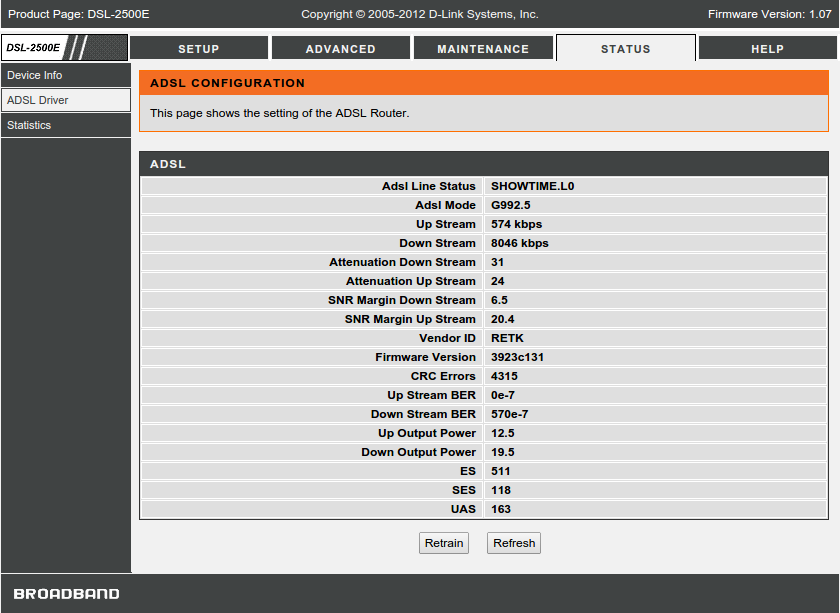Click the Down Stream BER value 570e-7
The width and height of the screenshot is (840, 613).
509,414
